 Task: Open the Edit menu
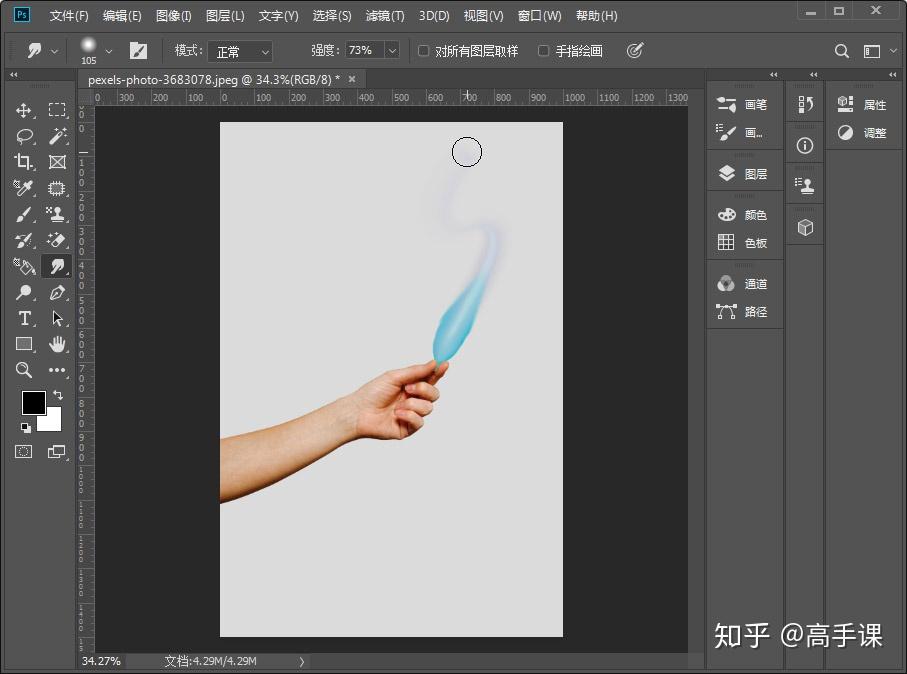tap(121, 16)
